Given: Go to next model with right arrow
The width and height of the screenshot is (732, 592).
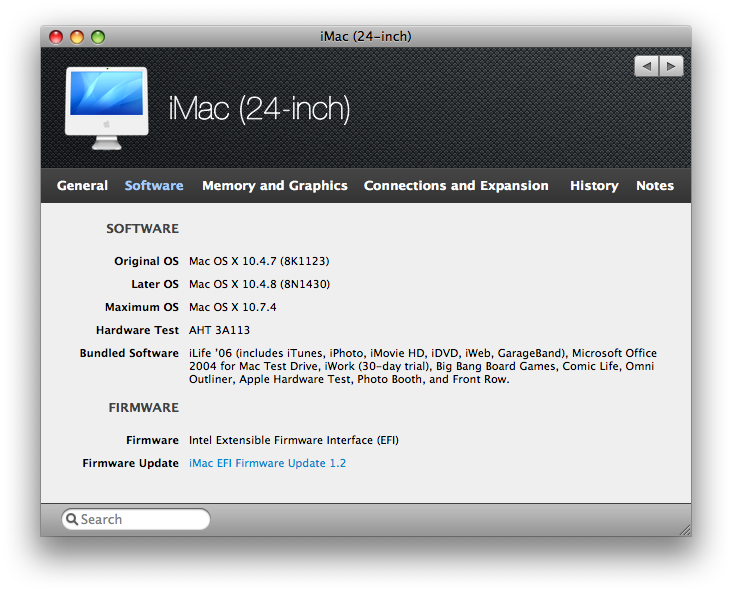Looking at the screenshot, I should tap(671, 66).
